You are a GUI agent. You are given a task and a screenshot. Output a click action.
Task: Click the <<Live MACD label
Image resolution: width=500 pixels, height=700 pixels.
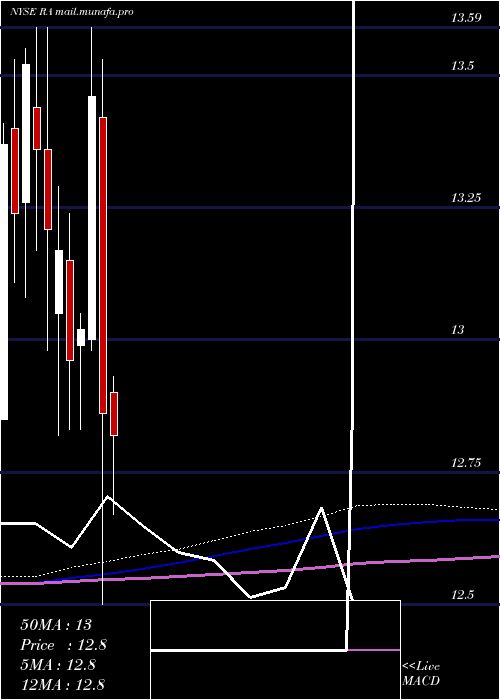[421, 674]
